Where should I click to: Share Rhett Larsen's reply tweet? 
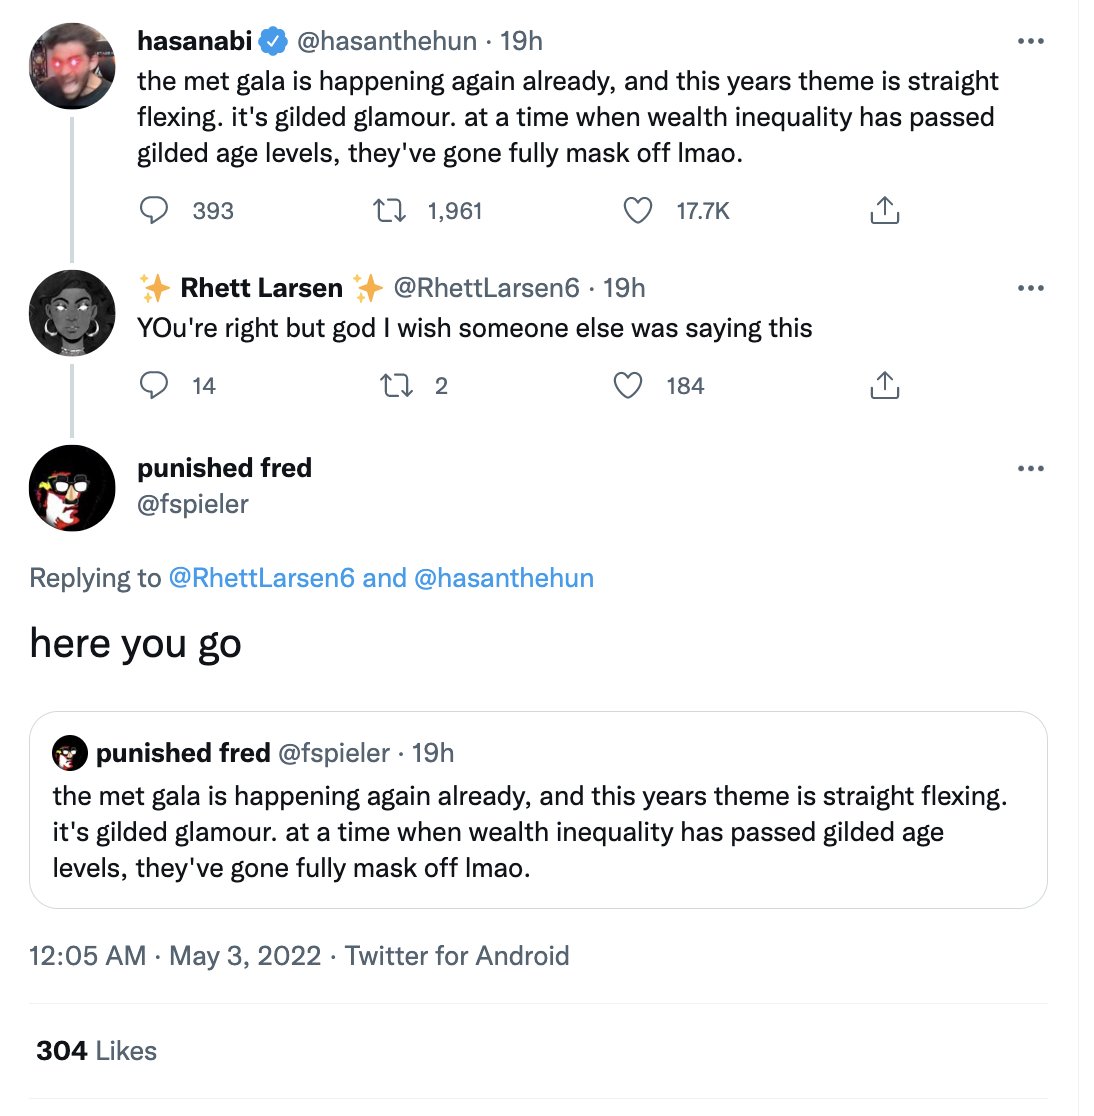tap(885, 385)
